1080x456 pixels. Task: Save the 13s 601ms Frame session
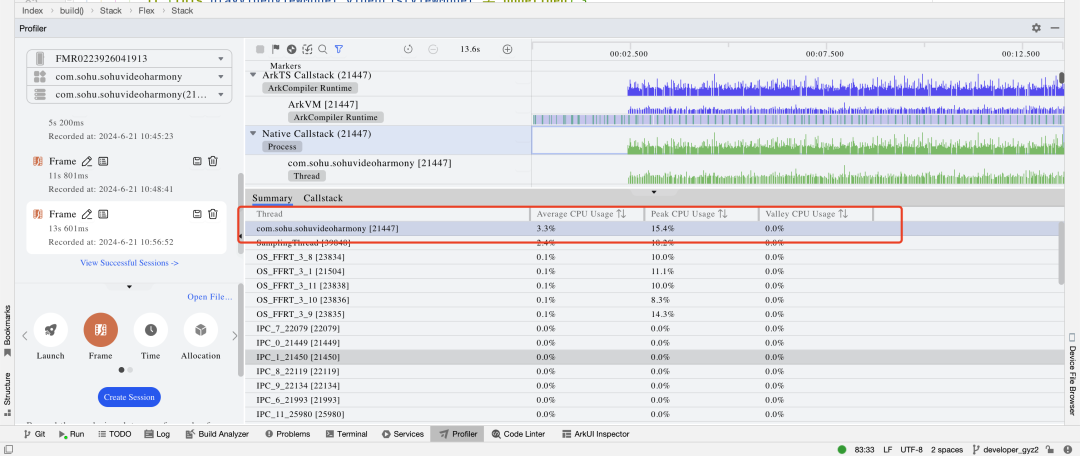click(197, 214)
